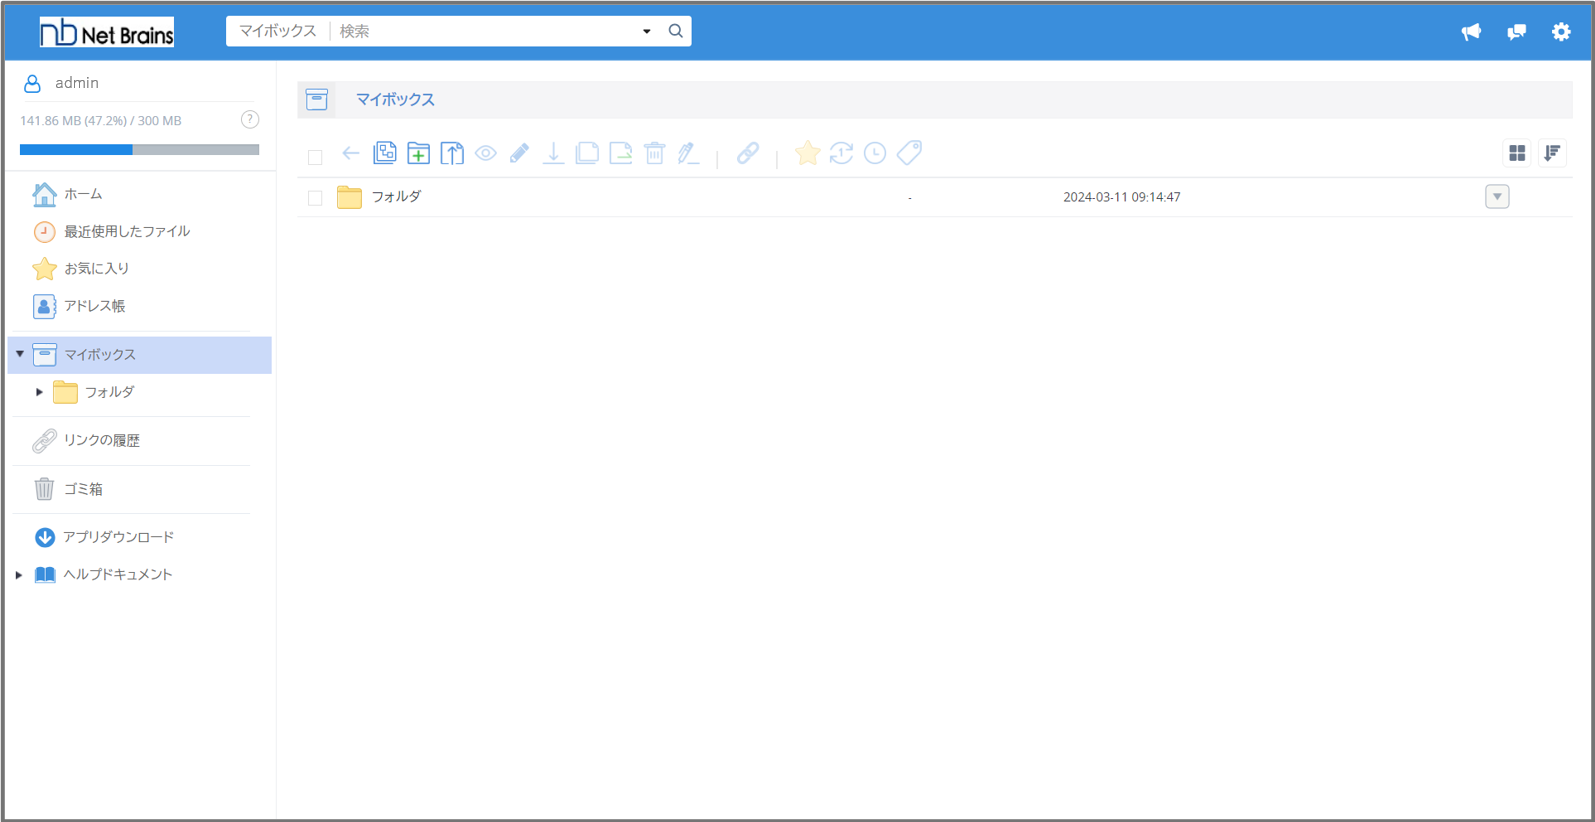Click the Net Brains logo
This screenshot has width=1595, height=822.
click(x=107, y=32)
